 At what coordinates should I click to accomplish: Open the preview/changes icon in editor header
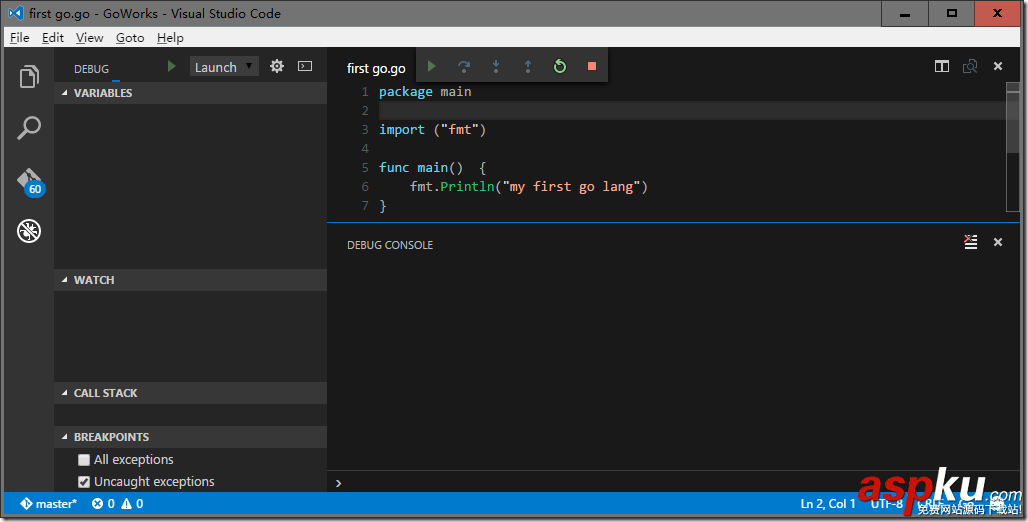click(970, 66)
